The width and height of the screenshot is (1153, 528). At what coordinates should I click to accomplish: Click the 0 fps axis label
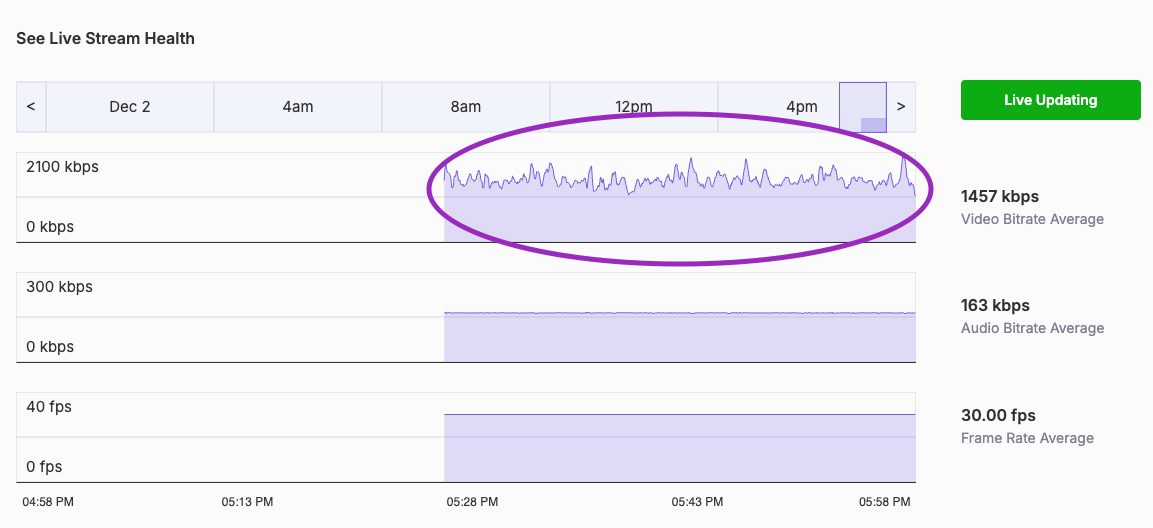(44, 467)
